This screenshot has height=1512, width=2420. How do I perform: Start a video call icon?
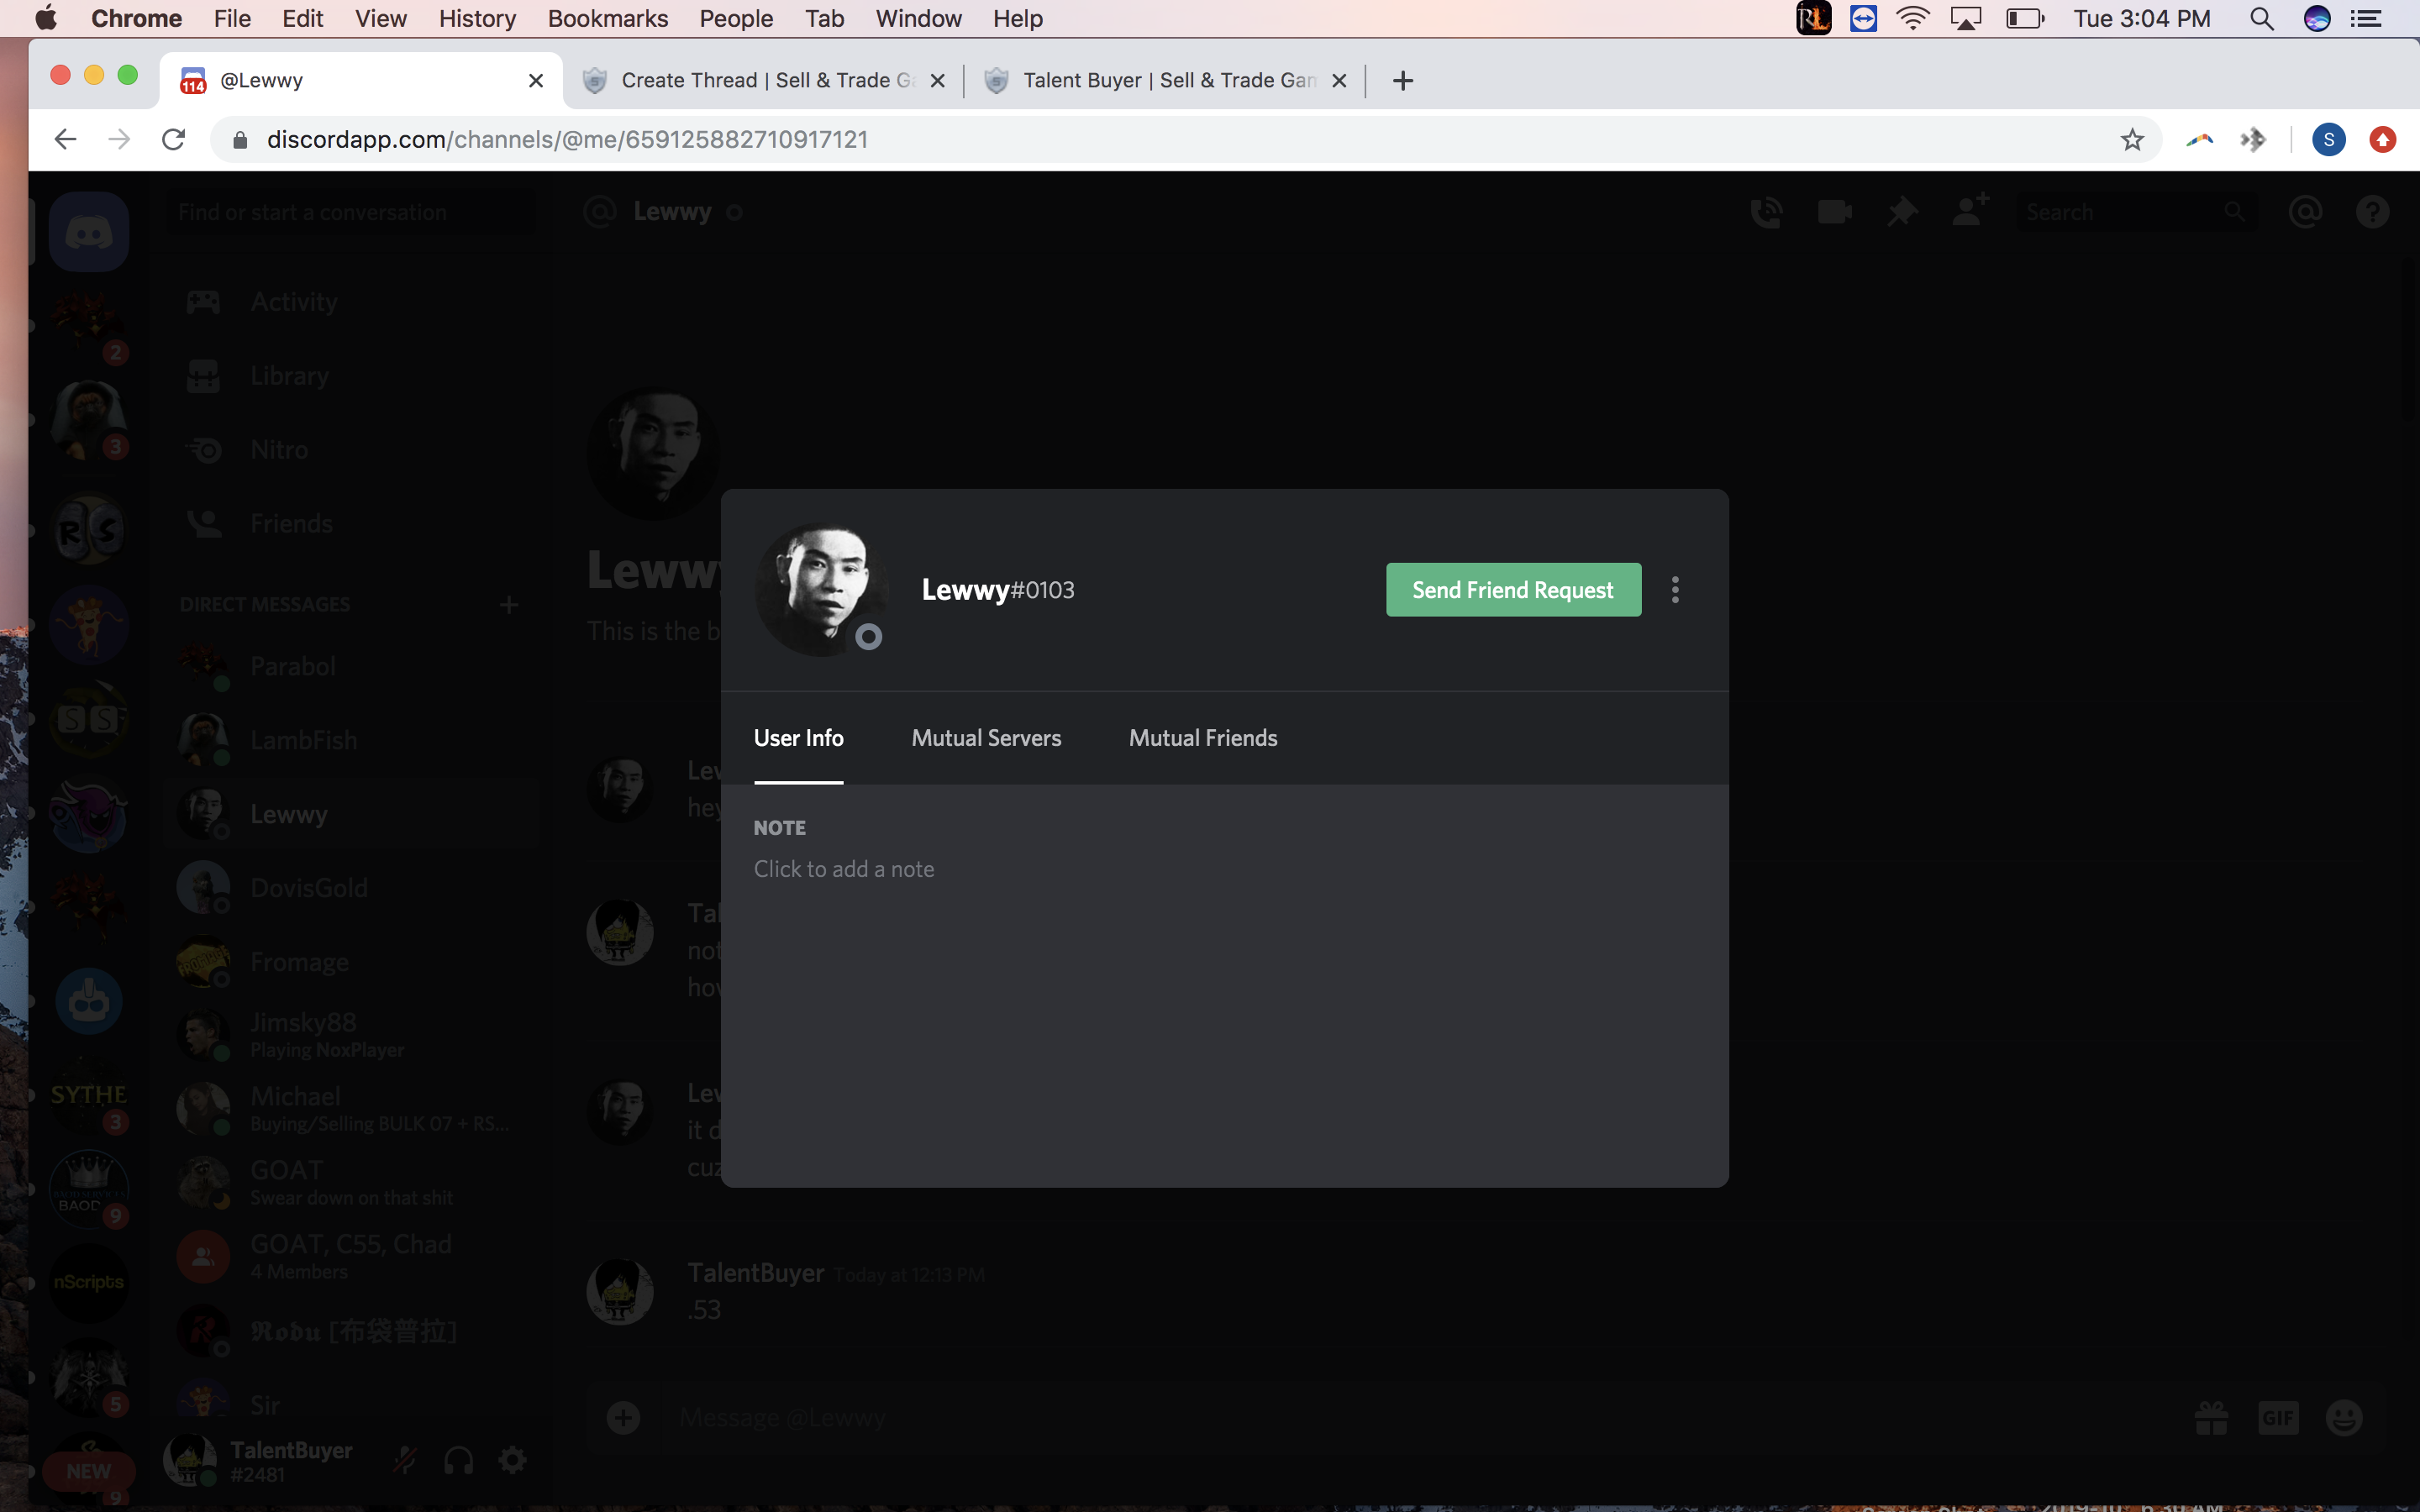tap(1834, 212)
